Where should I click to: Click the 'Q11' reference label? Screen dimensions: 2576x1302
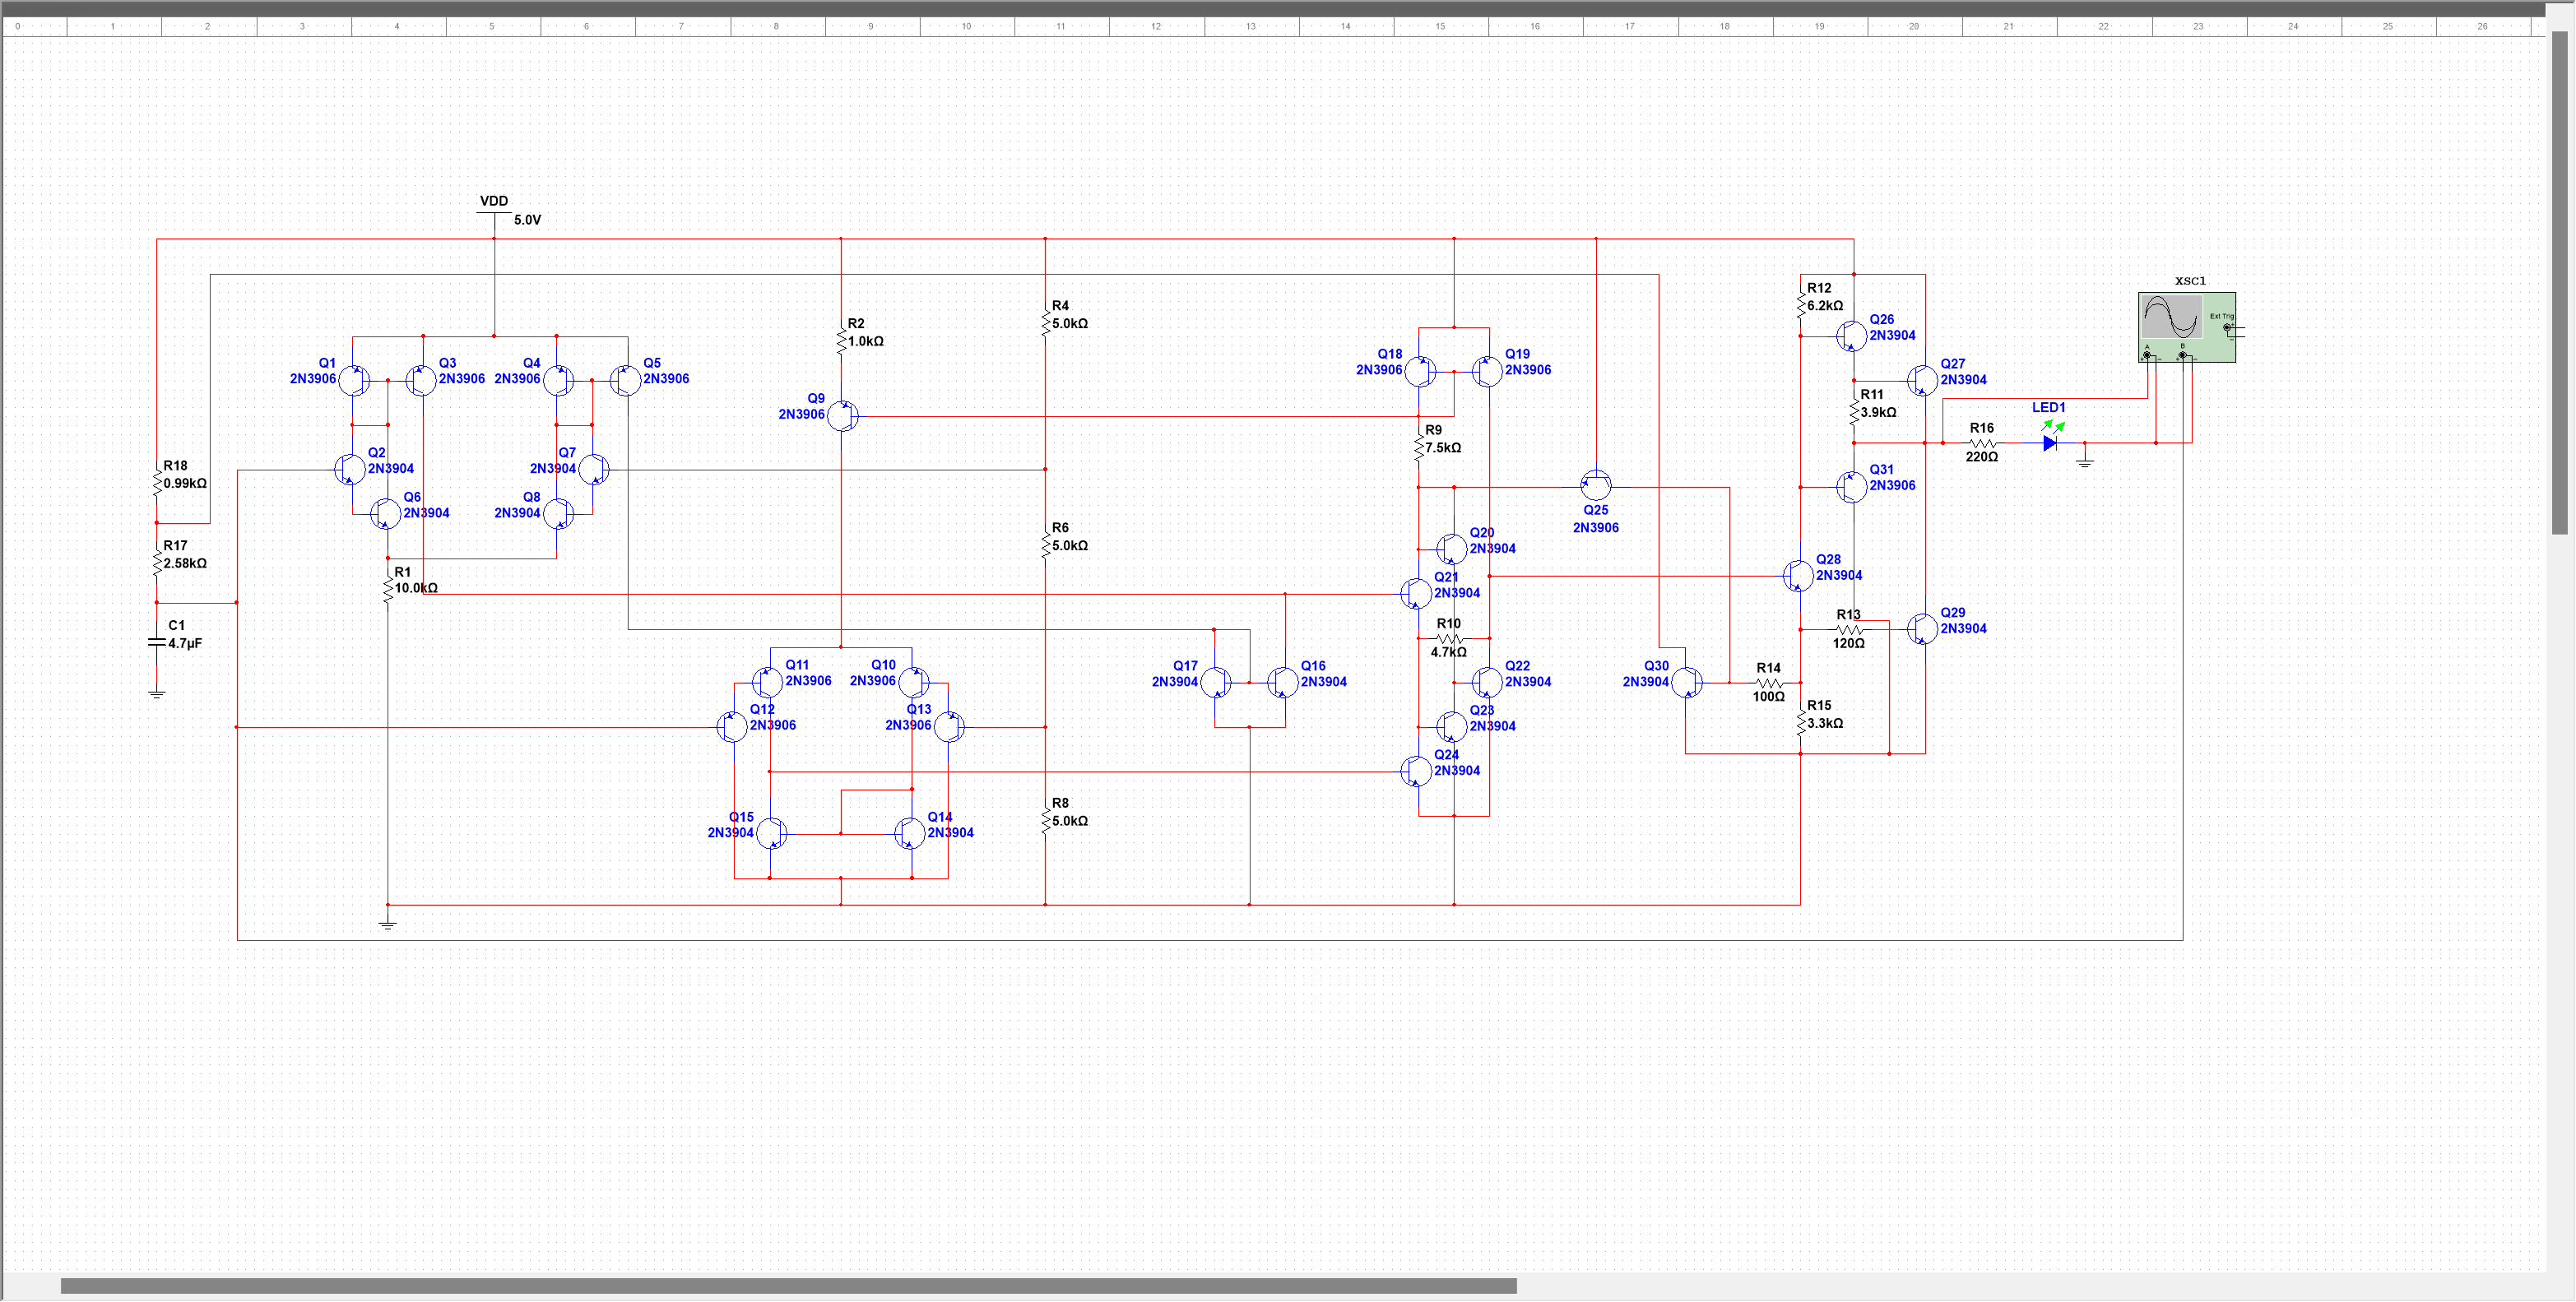[x=797, y=665]
